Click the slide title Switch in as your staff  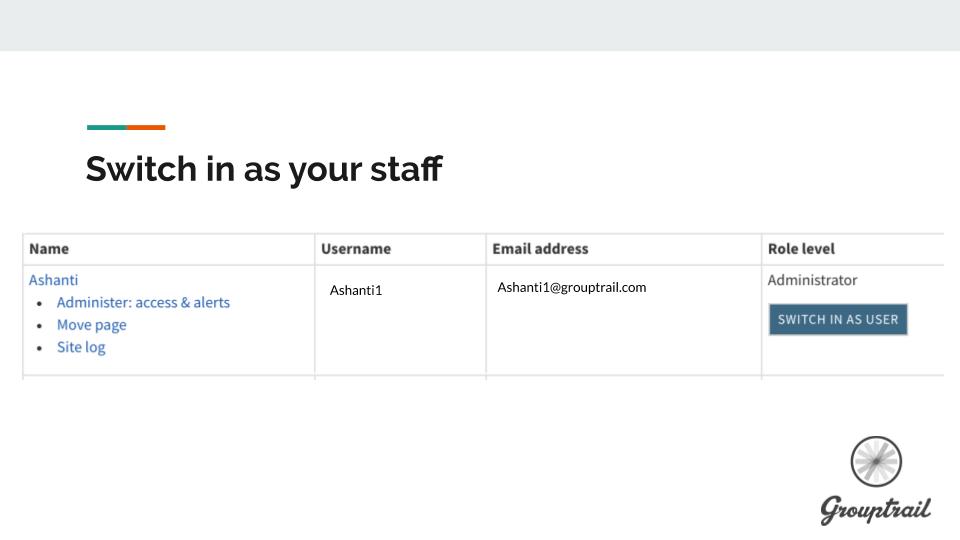pos(263,168)
